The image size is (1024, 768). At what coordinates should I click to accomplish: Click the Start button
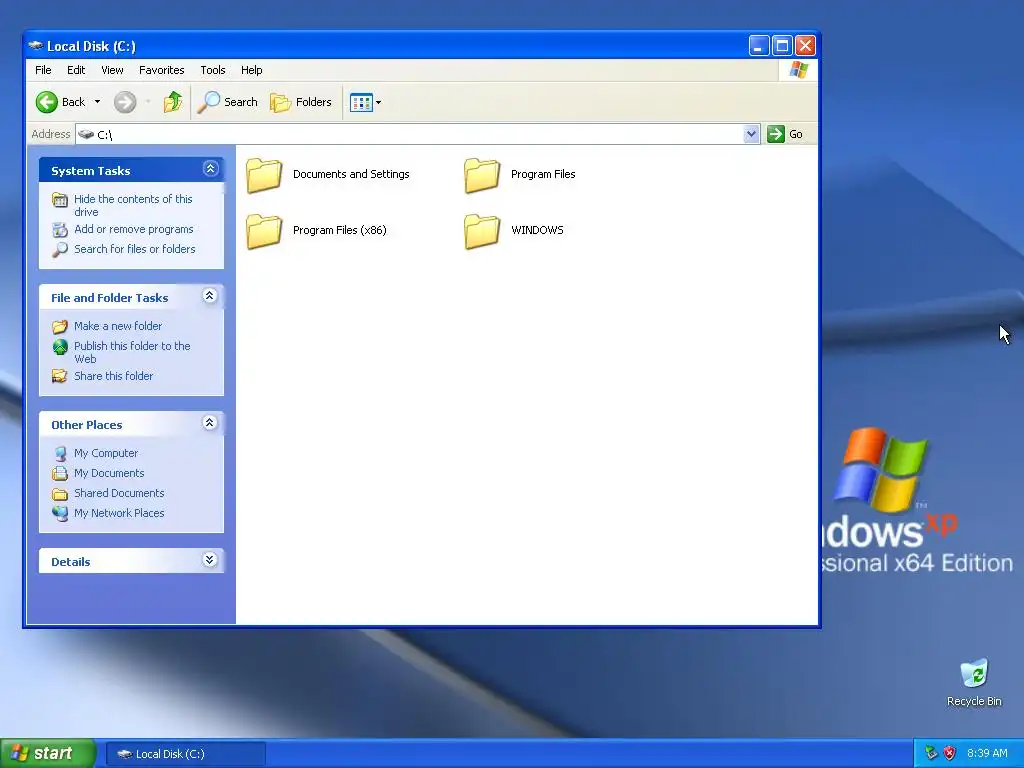pos(47,754)
